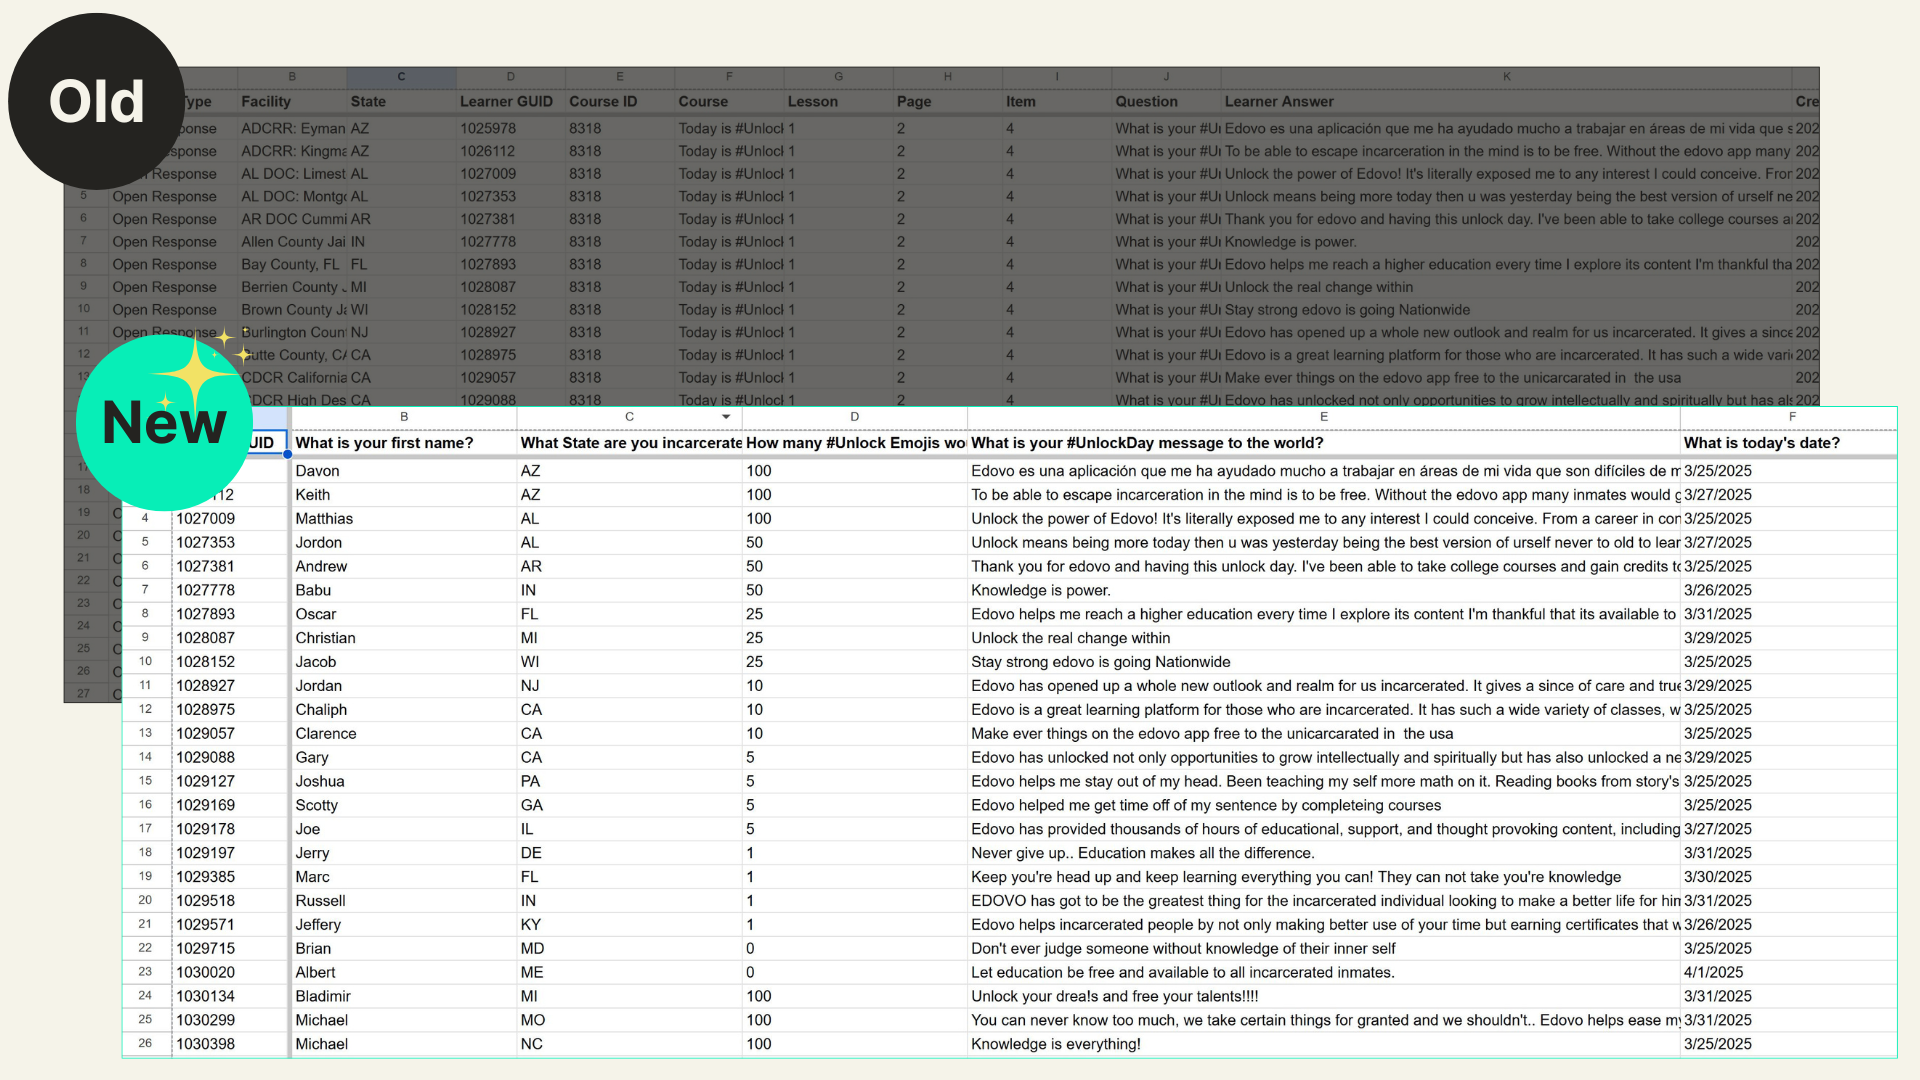Click 'Course ID' header in Old sheet

tap(620, 102)
